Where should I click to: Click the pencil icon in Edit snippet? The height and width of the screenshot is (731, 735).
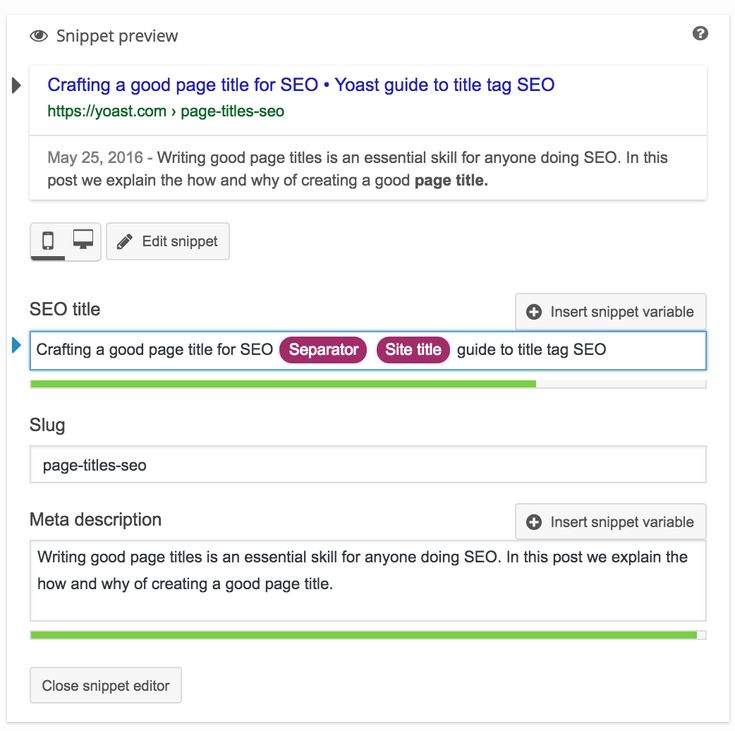pyautogui.click(x=124, y=241)
